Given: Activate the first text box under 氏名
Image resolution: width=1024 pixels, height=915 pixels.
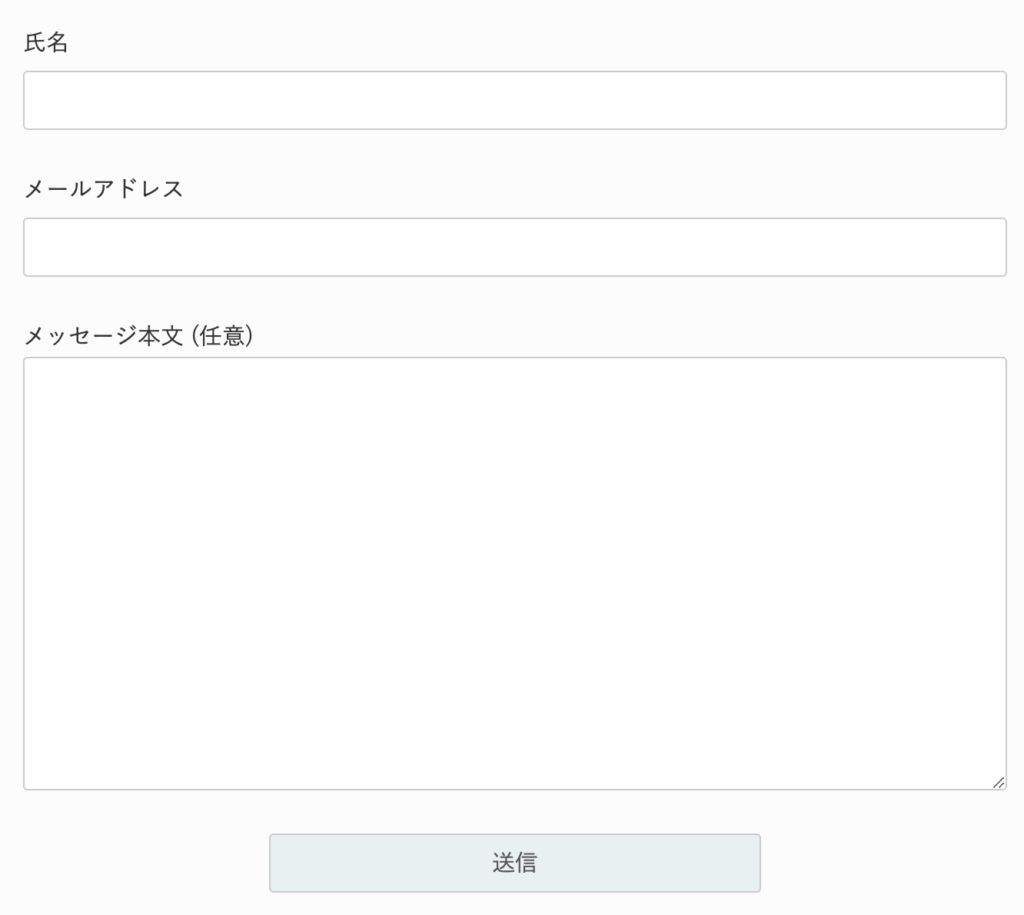Looking at the screenshot, I should coord(515,101).
